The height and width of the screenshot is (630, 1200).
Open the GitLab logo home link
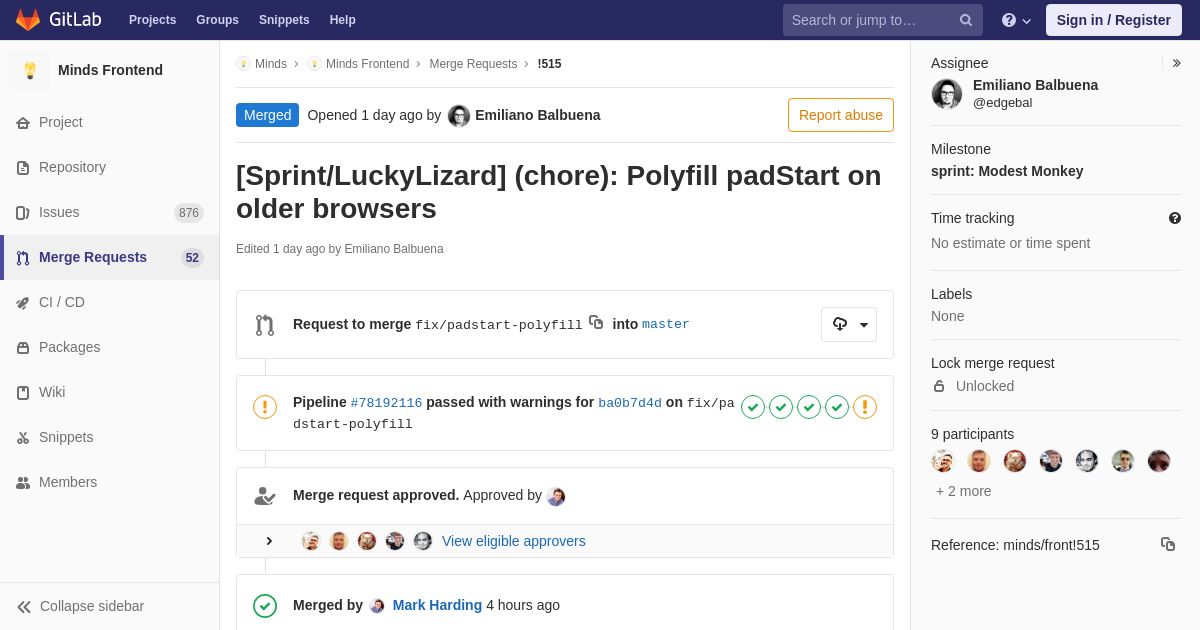(x=57, y=20)
